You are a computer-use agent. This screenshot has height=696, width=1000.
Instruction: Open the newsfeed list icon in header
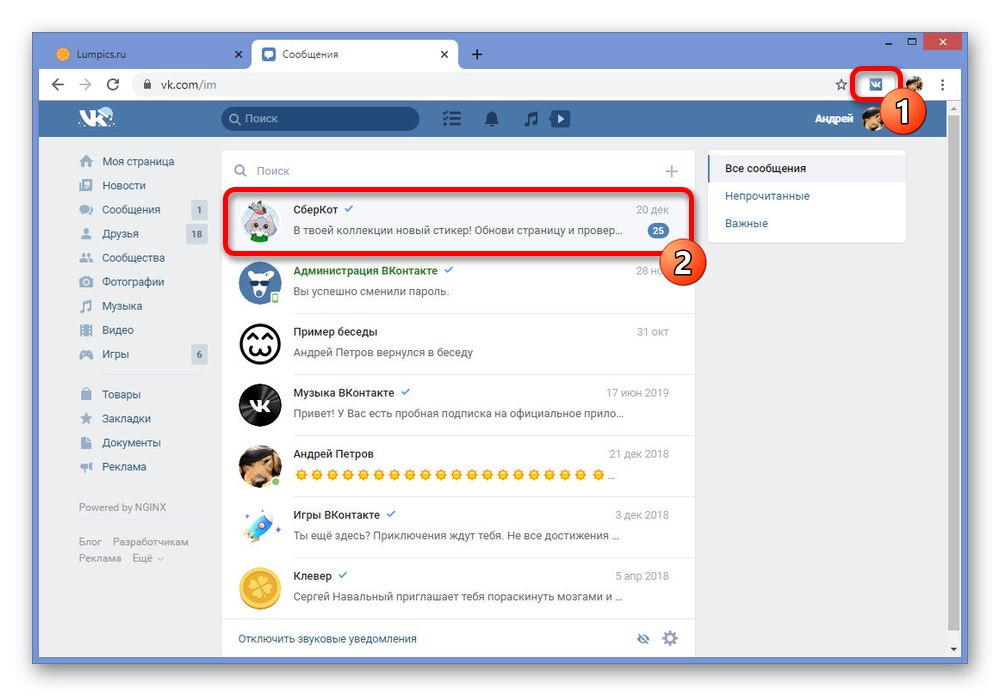pyautogui.click(x=452, y=119)
